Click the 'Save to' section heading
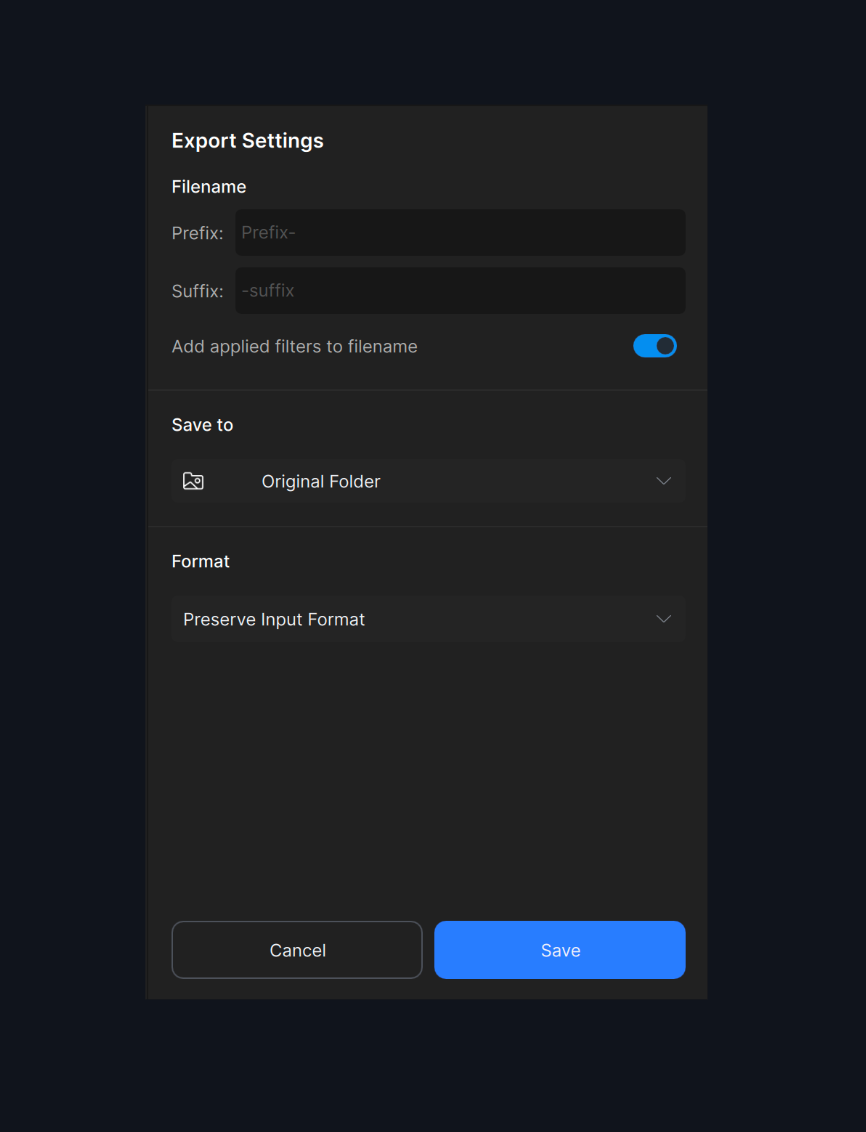866x1132 pixels. (x=202, y=424)
